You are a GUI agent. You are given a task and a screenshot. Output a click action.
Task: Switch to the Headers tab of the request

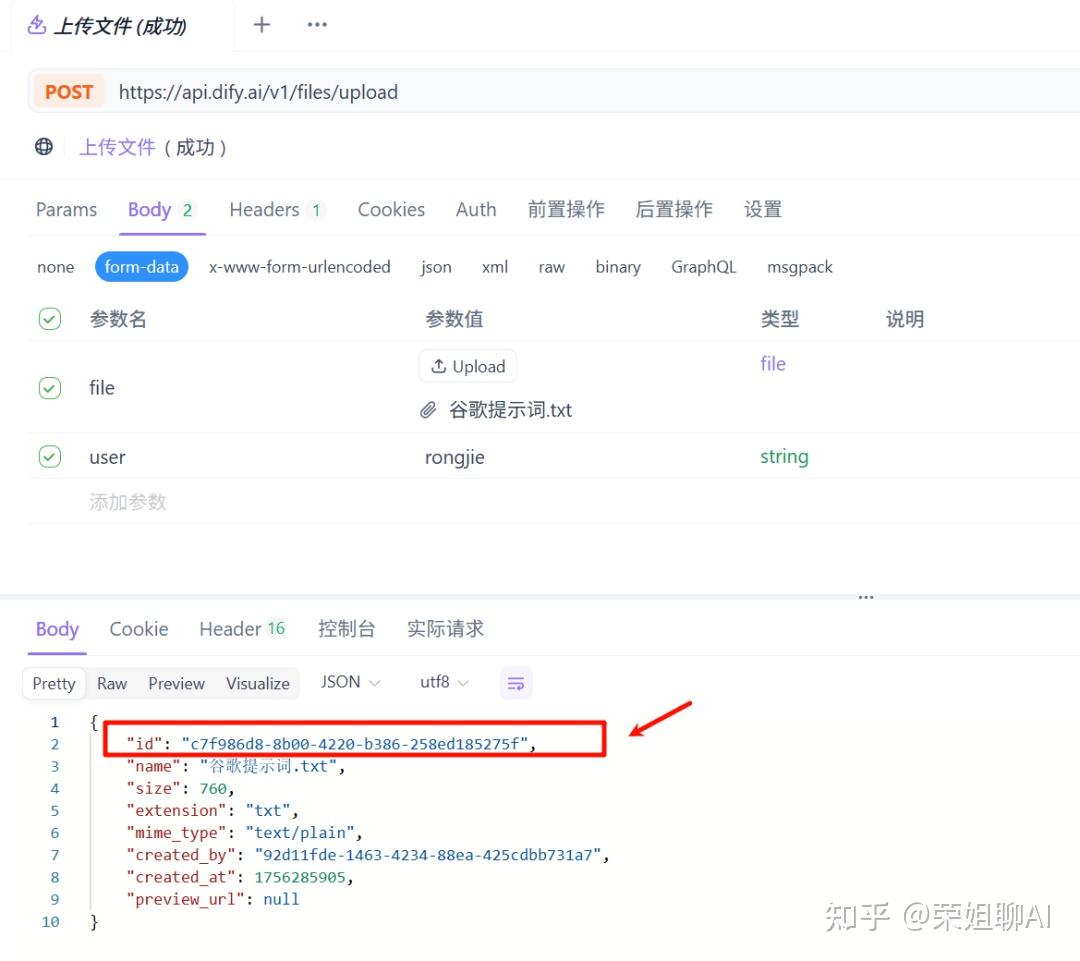pos(264,210)
